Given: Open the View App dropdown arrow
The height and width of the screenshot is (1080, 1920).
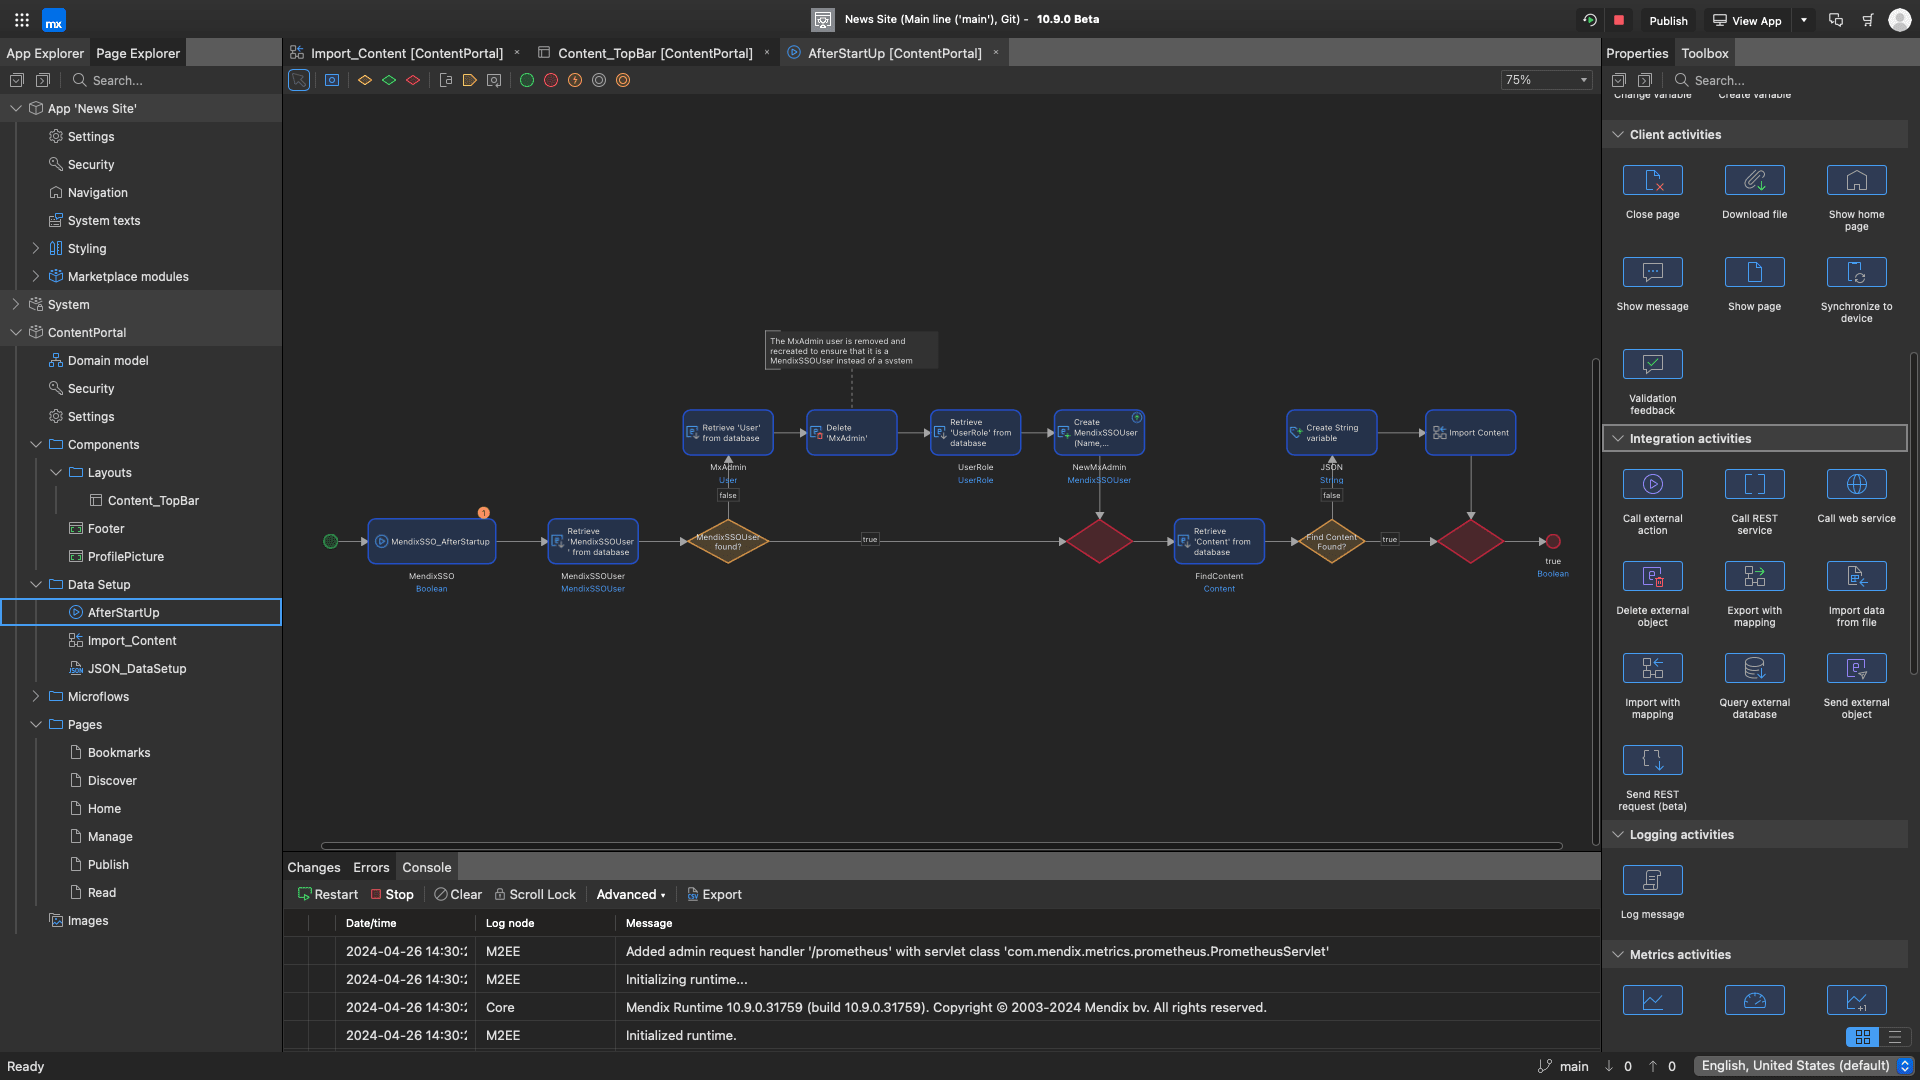Looking at the screenshot, I should click(x=1804, y=20).
